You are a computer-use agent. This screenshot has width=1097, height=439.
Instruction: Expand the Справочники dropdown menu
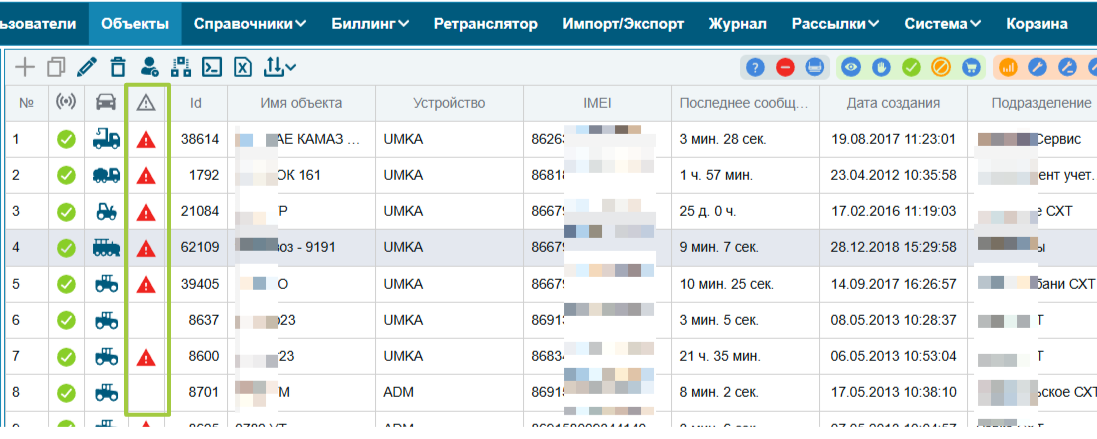250,24
